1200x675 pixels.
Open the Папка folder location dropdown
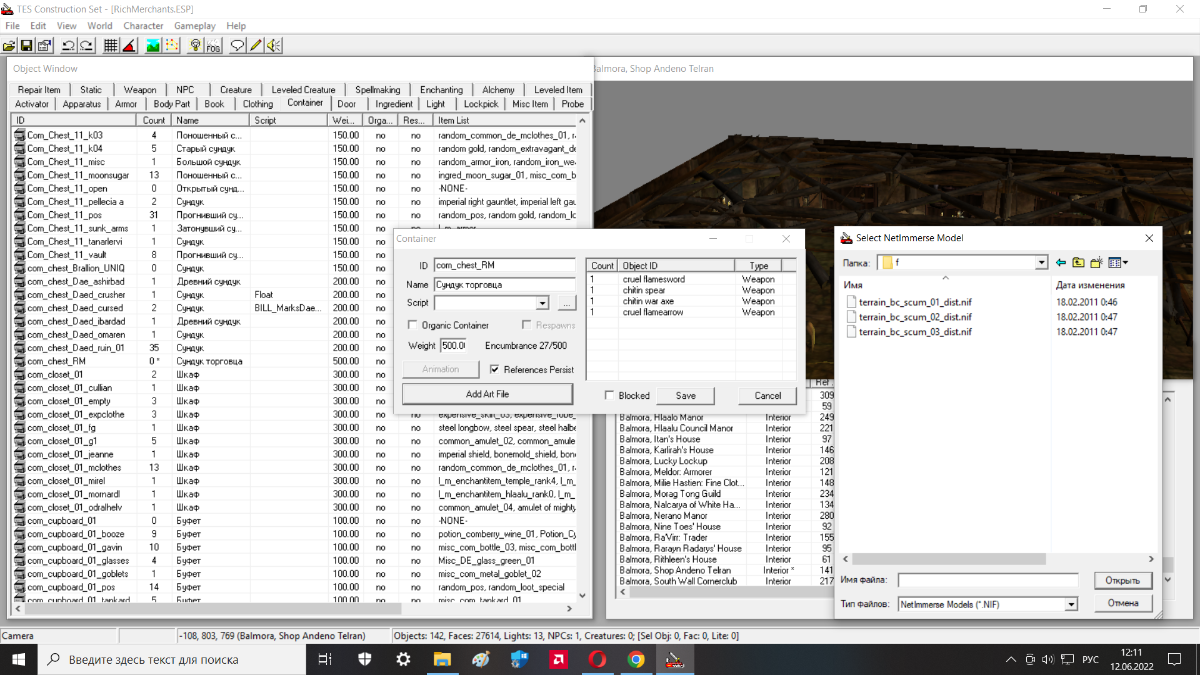click(1041, 262)
